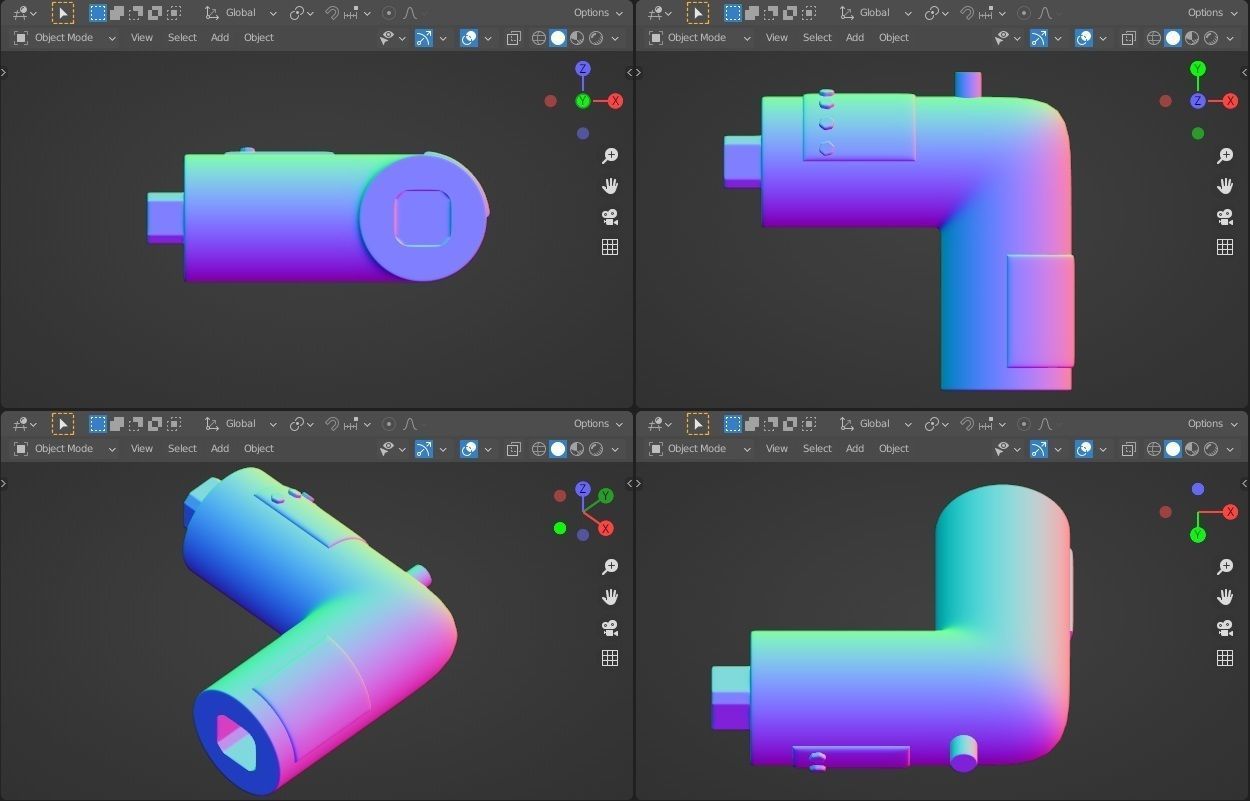Toggle gizmo display button in top-left viewport
Image resolution: width=1250 pixels, height=801 pixels.
click(424, 38)
